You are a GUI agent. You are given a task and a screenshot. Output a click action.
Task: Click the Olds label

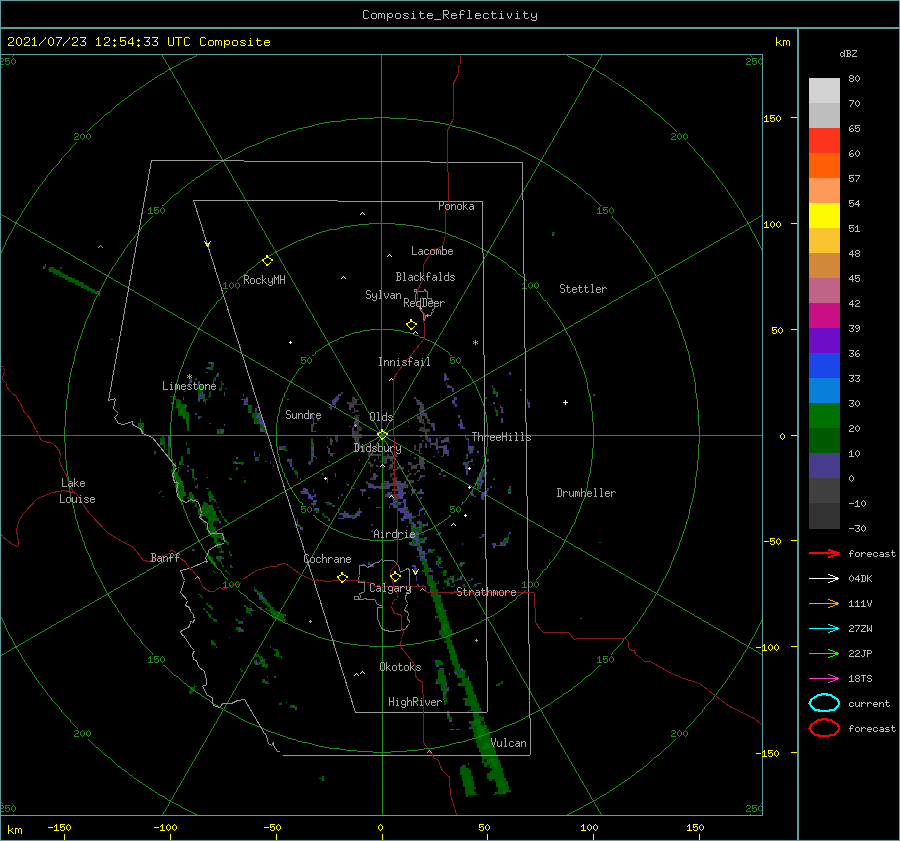point(381,417)
